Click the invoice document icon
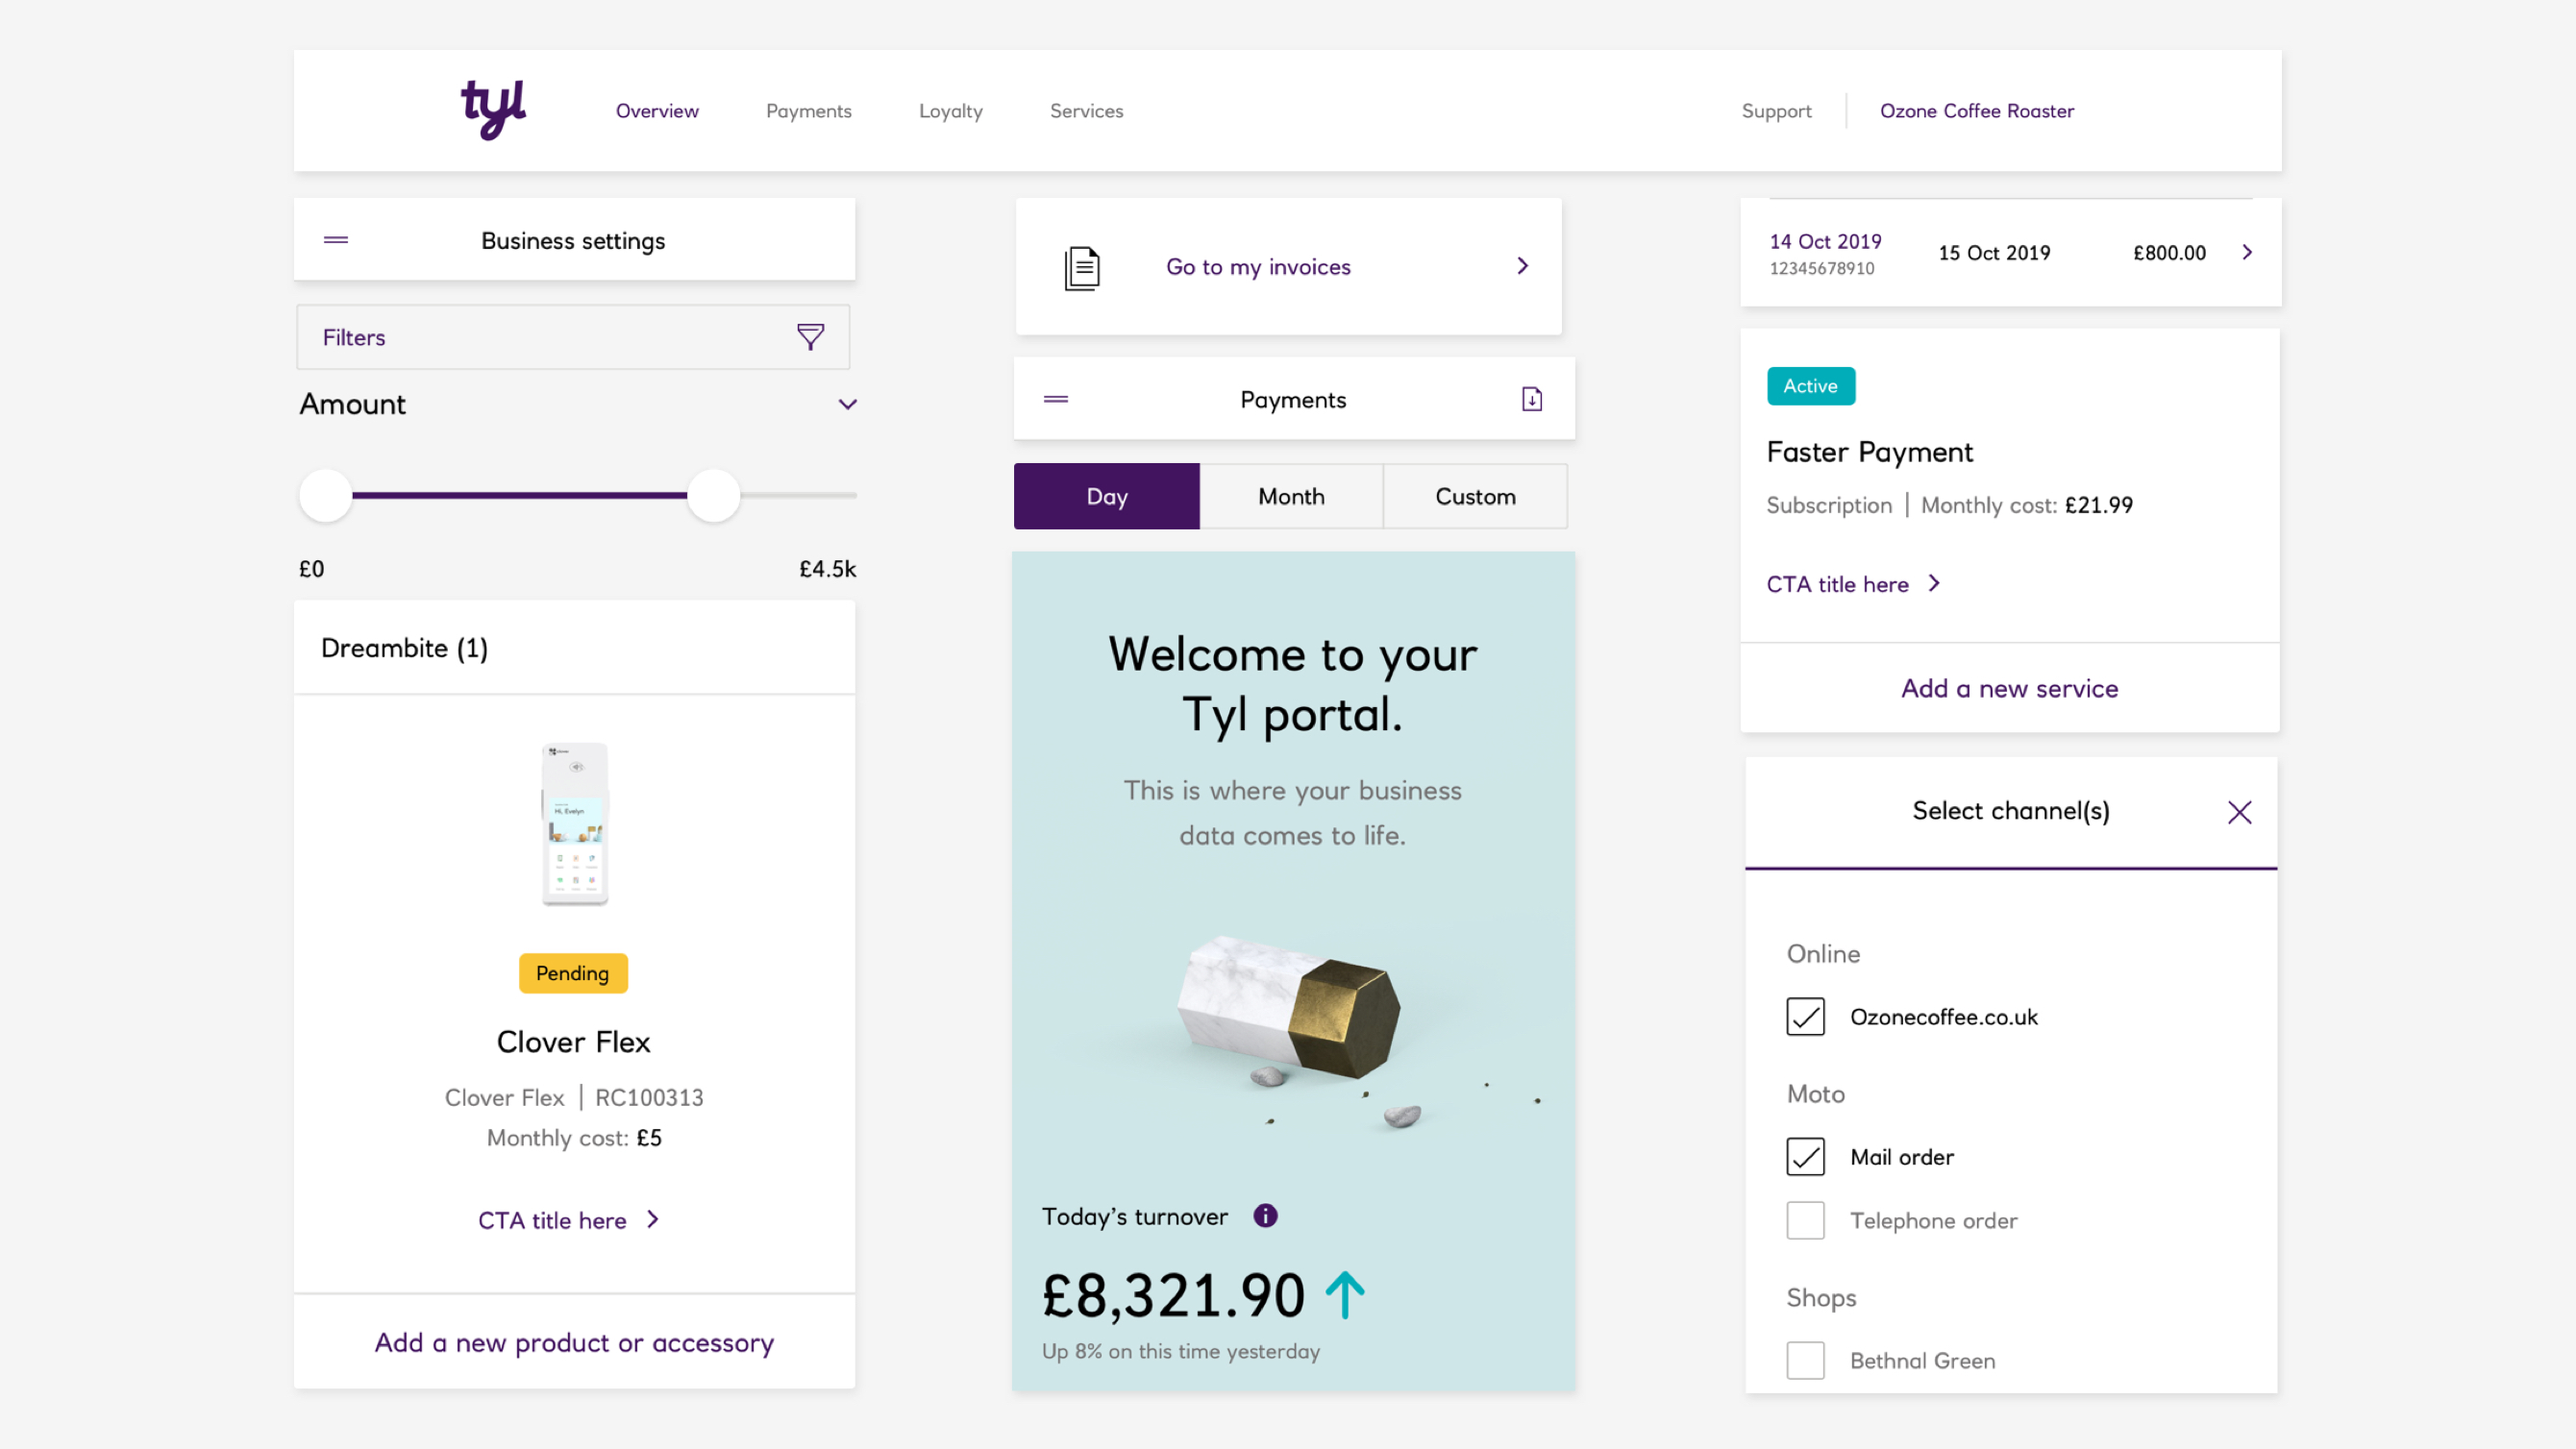The height and width of the screenshot is (1449, 2576). (1082, 268)
